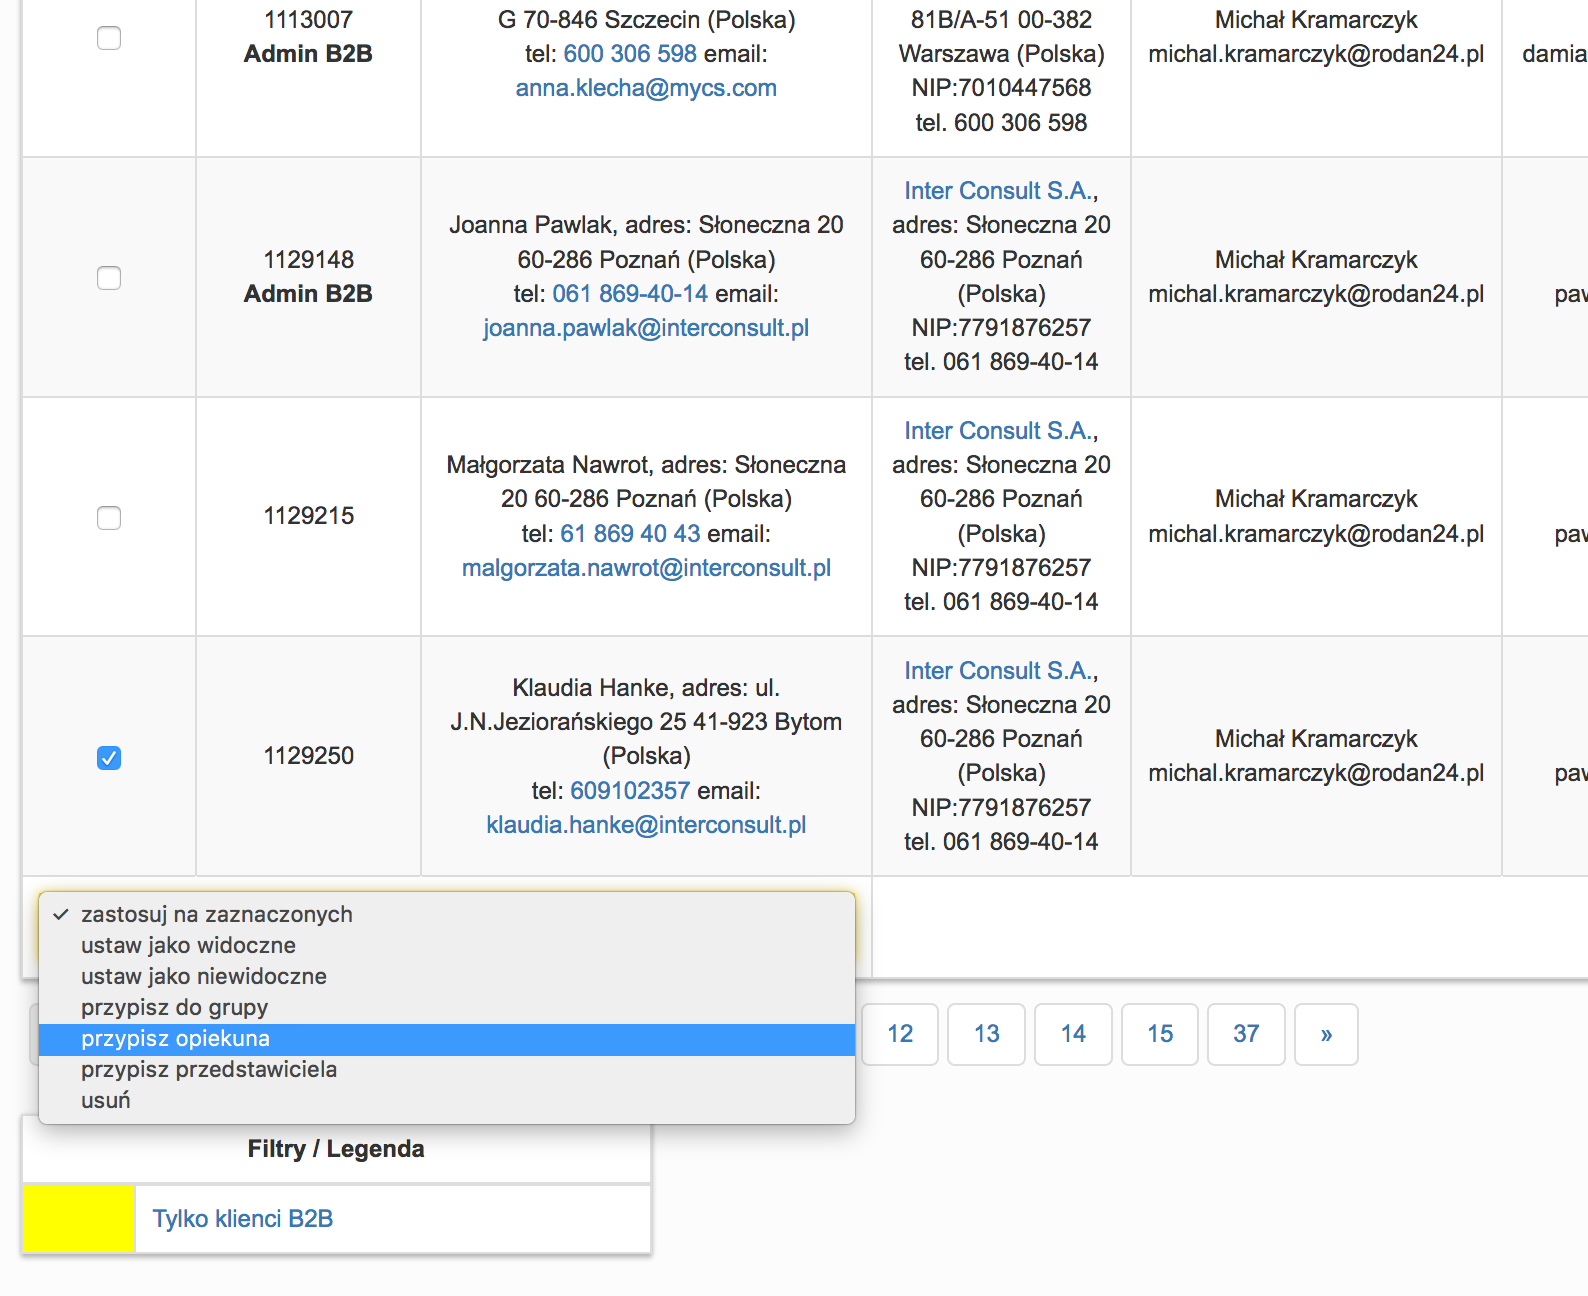The width and height of the screenshot is (1588, 1296).
Task: Select 'przypisz opiekuna' in the dropdown
Action: (x=175, y=1039)
